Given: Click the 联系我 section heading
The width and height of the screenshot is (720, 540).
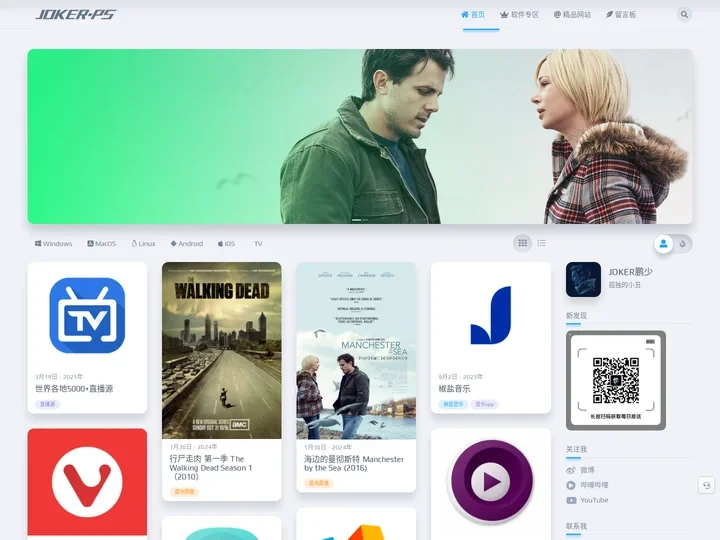Looking at the screenshot, I should (576, 526).
